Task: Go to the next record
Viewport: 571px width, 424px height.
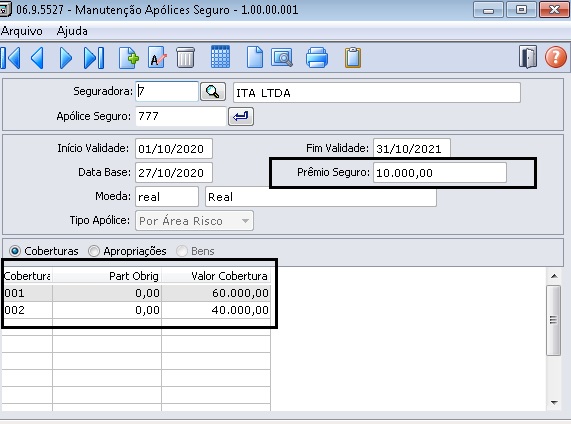Action: click(x=66, y=58)
